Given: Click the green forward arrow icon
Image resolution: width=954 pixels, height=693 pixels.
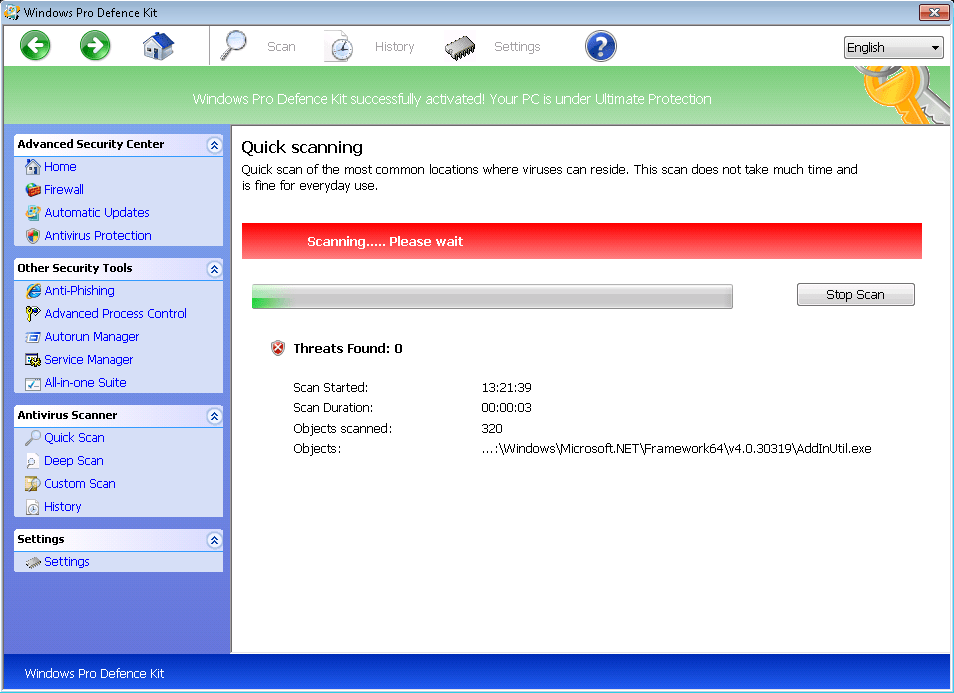Looking at the screenshot, I should [x=96, y=46].
